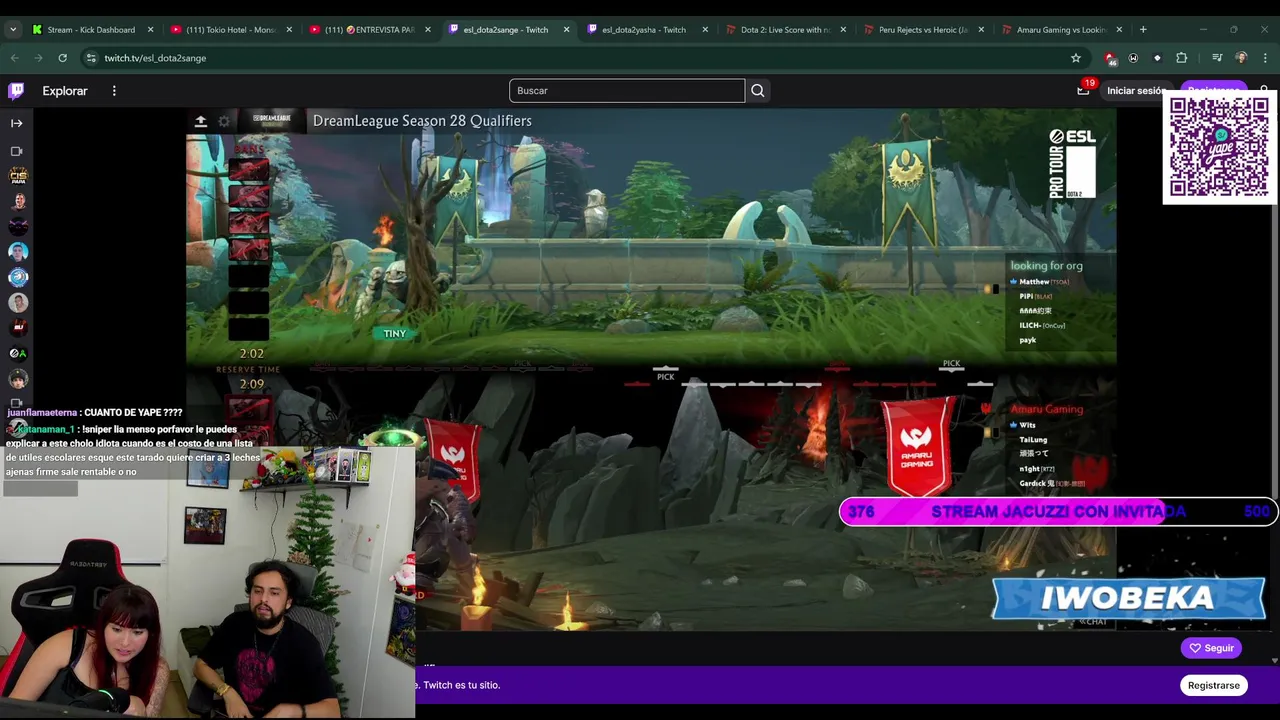The image size is (1280, 720).
Task: Click the DreamLeague Season 28 Qualifiers title
Action: click(x=422, y=121)
